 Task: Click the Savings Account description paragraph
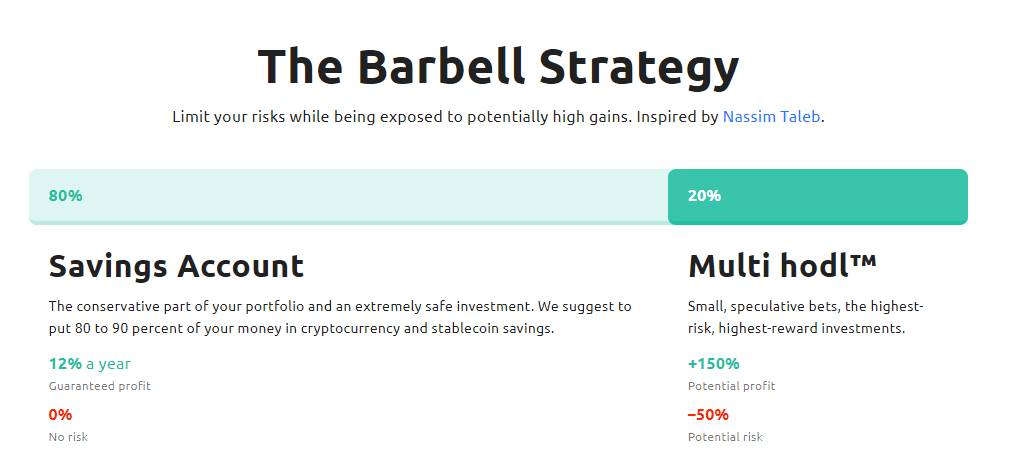(340, 318)
